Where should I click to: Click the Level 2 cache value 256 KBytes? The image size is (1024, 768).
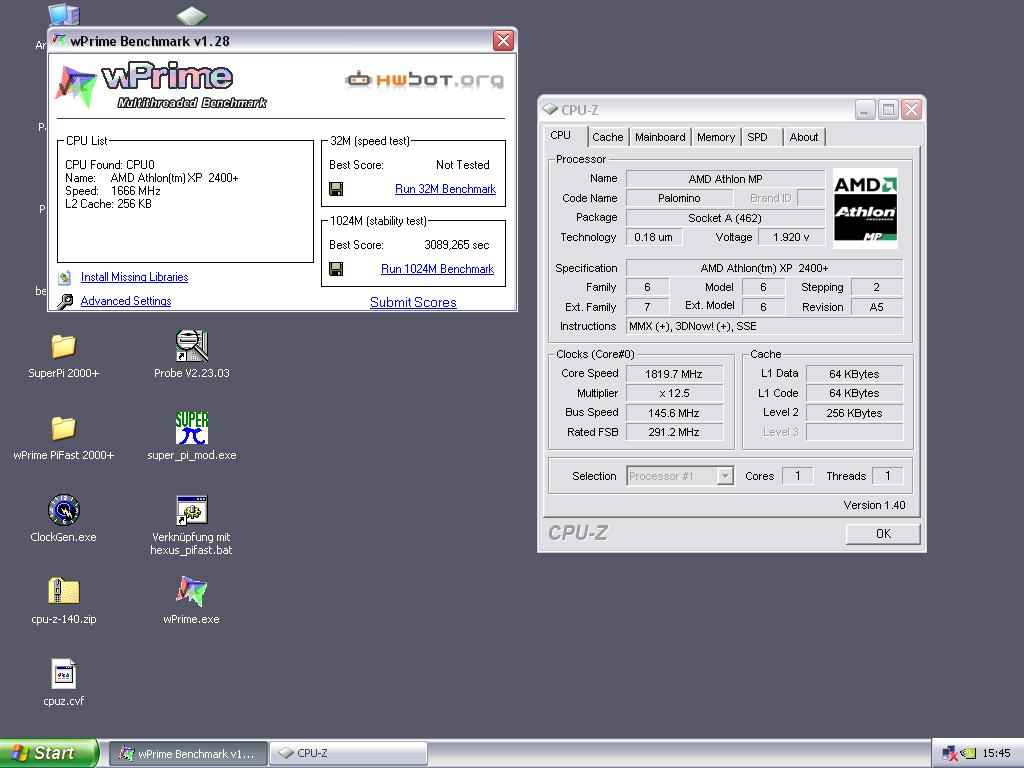pyautogui.click(x=854, y=413)
